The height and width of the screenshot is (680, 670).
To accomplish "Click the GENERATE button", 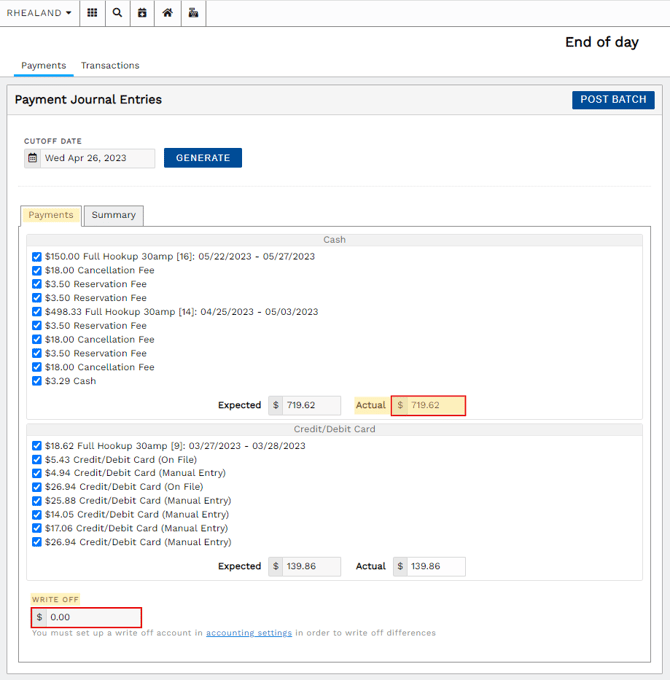I will pyautogui.click(x=203, y=158).
